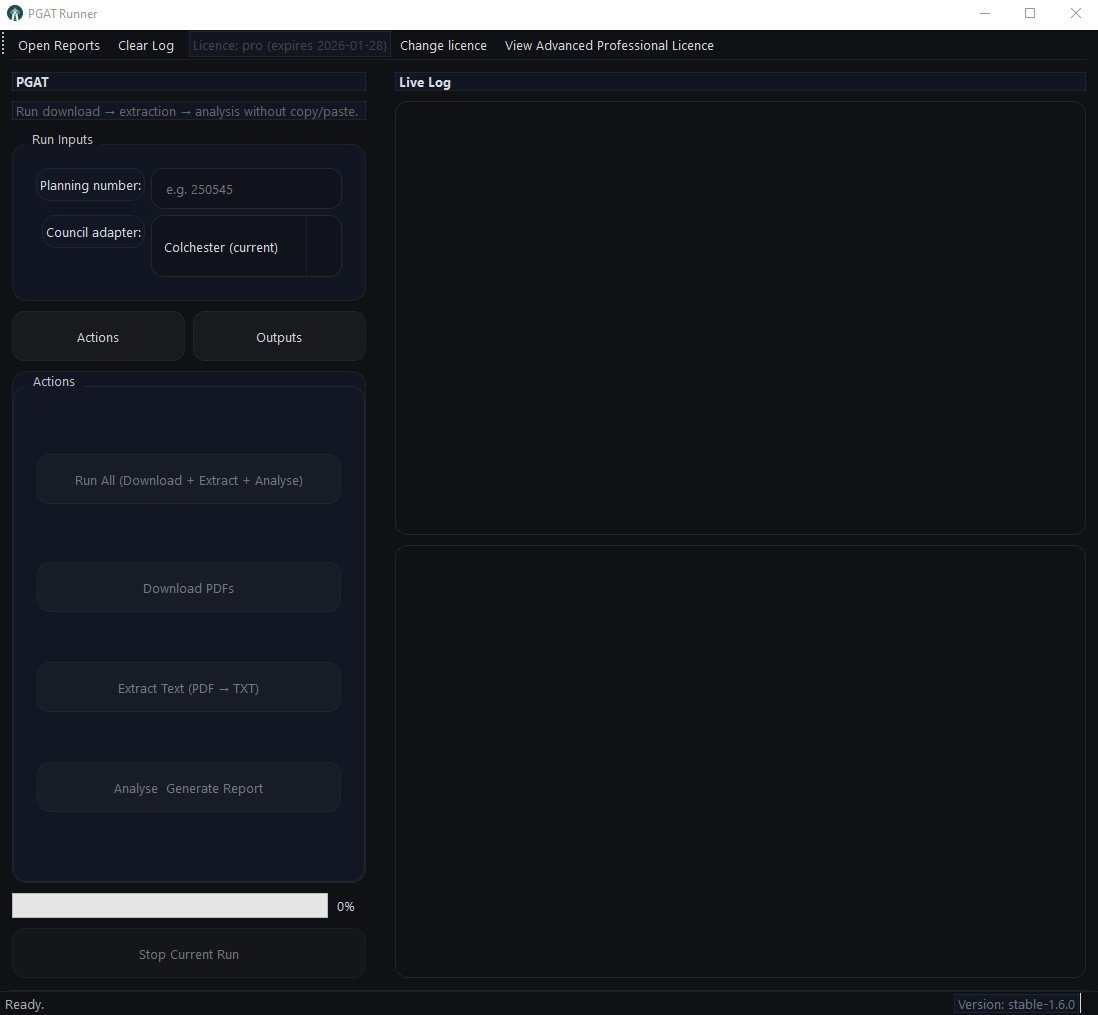1098x1015 pixels.
Task: Focus the Planning number input field
Action: click(x=246, y=189)
